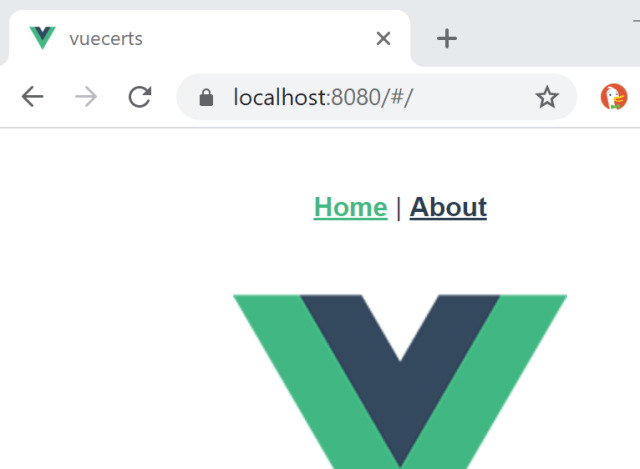The width and height of the screenshot is (640, 469).
Task: Close the vuecerts tab
Action: coord(383,39)
